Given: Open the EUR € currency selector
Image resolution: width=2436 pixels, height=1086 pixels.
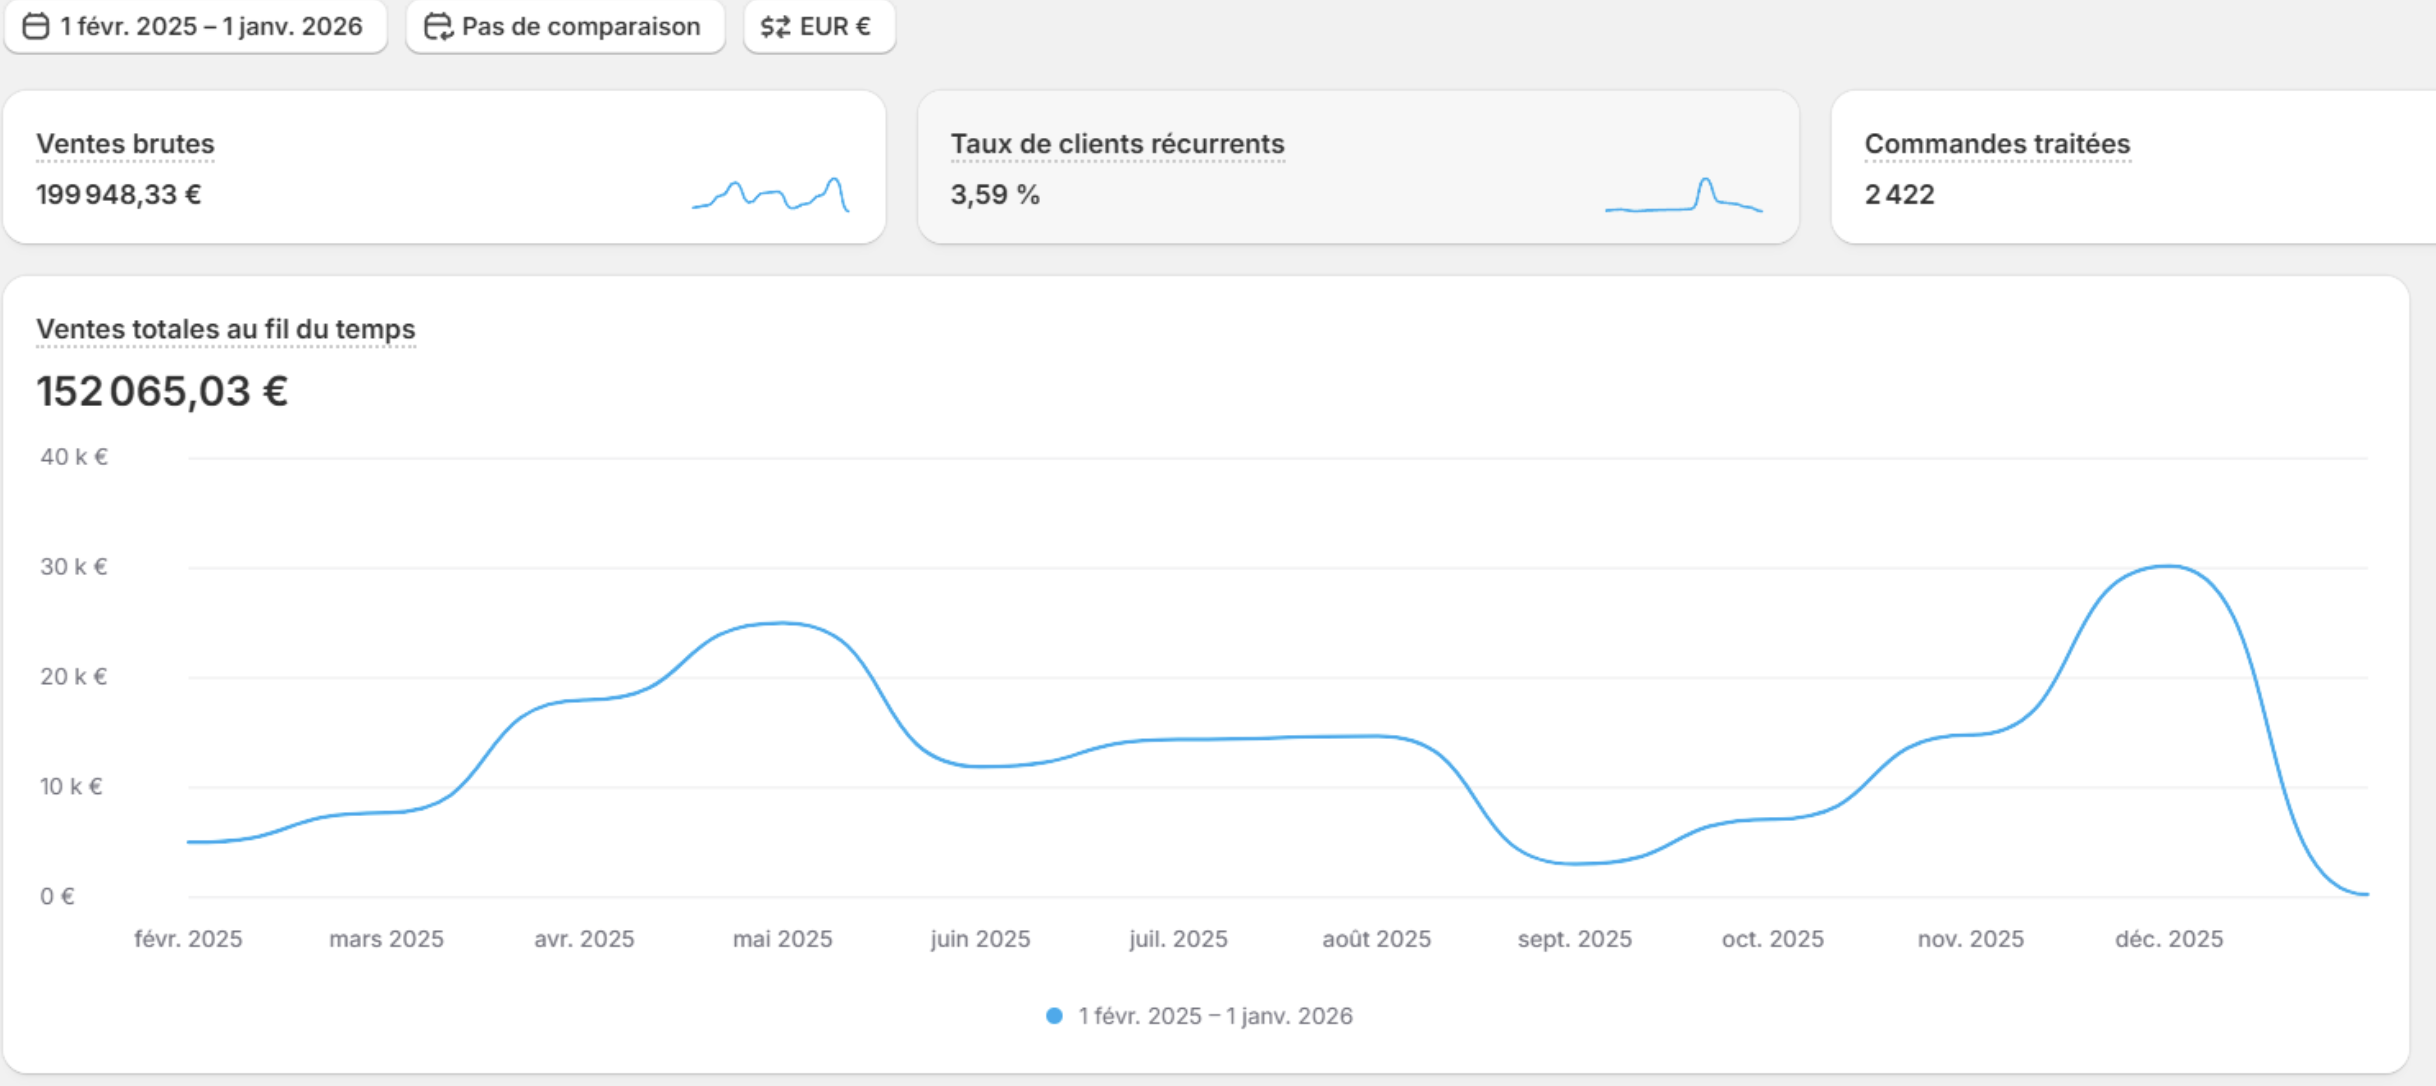Looking at the screenshot, I should pyautogui.click(x=834, y=26).
